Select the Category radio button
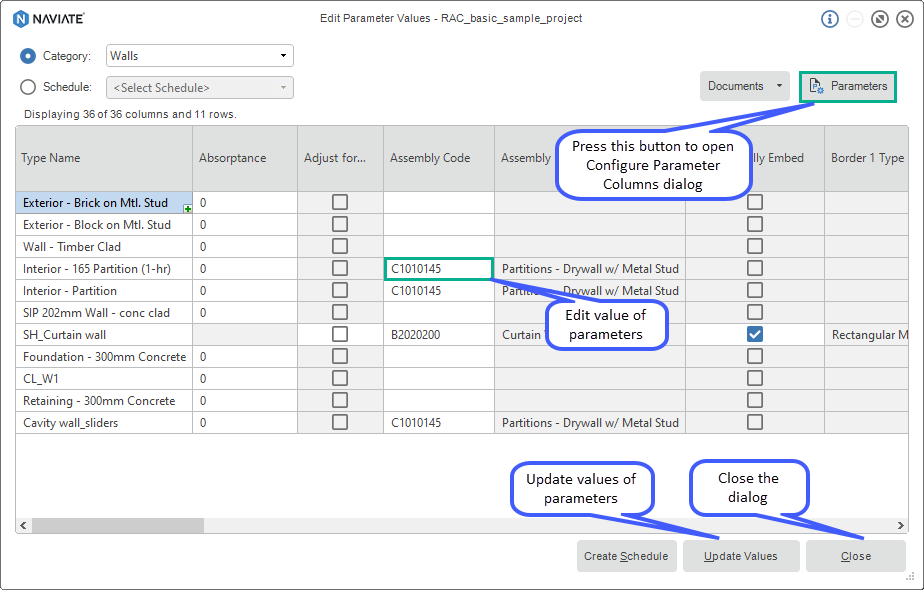The width and height of the screenshot is (924, 590). (28, 56)
